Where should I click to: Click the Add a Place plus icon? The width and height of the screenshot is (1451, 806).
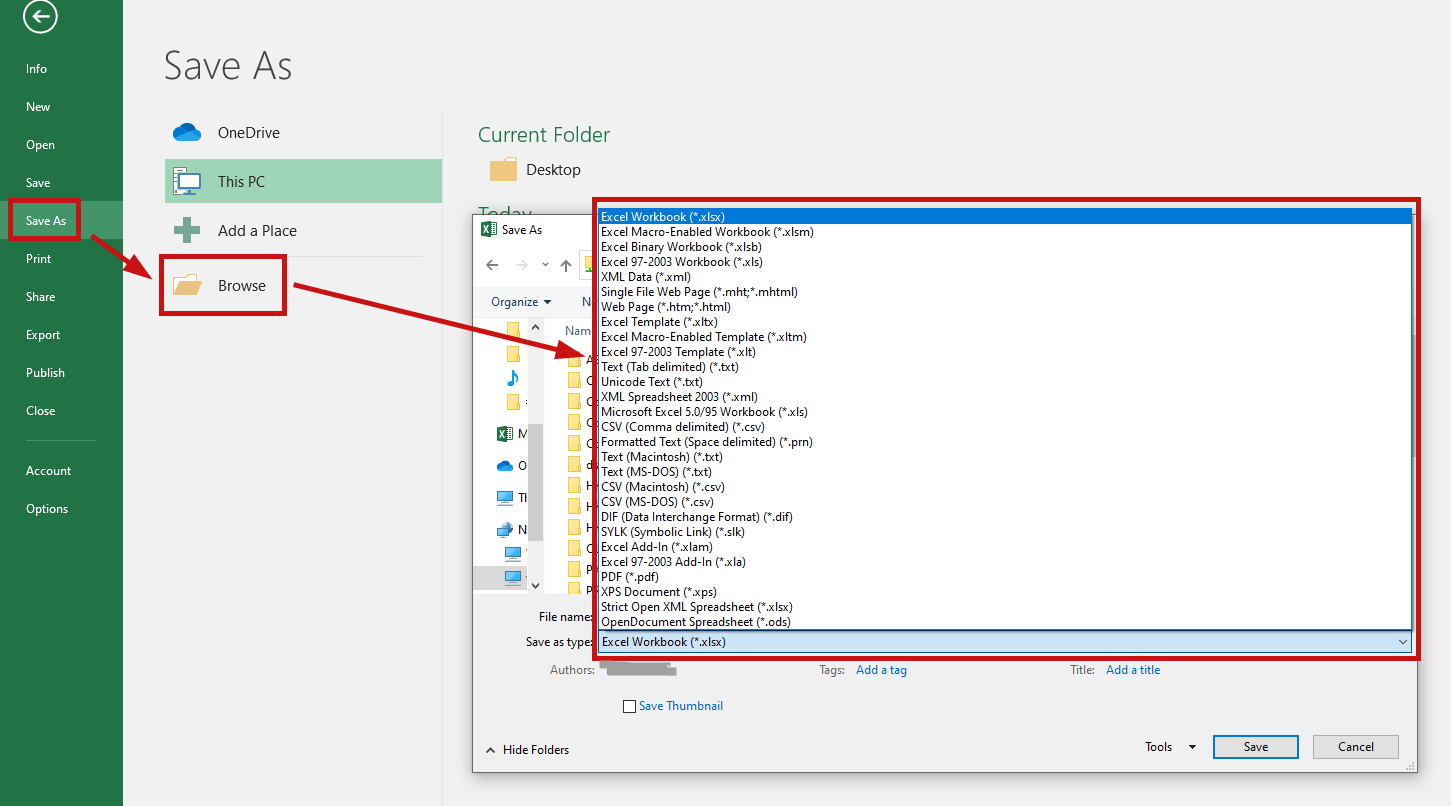point(187,230)
